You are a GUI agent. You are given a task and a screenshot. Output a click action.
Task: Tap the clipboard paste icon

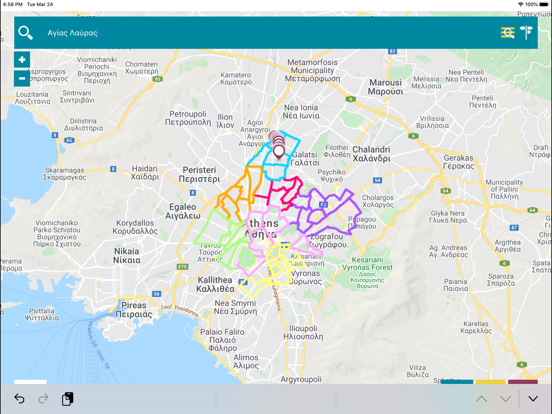pos(67,399)
